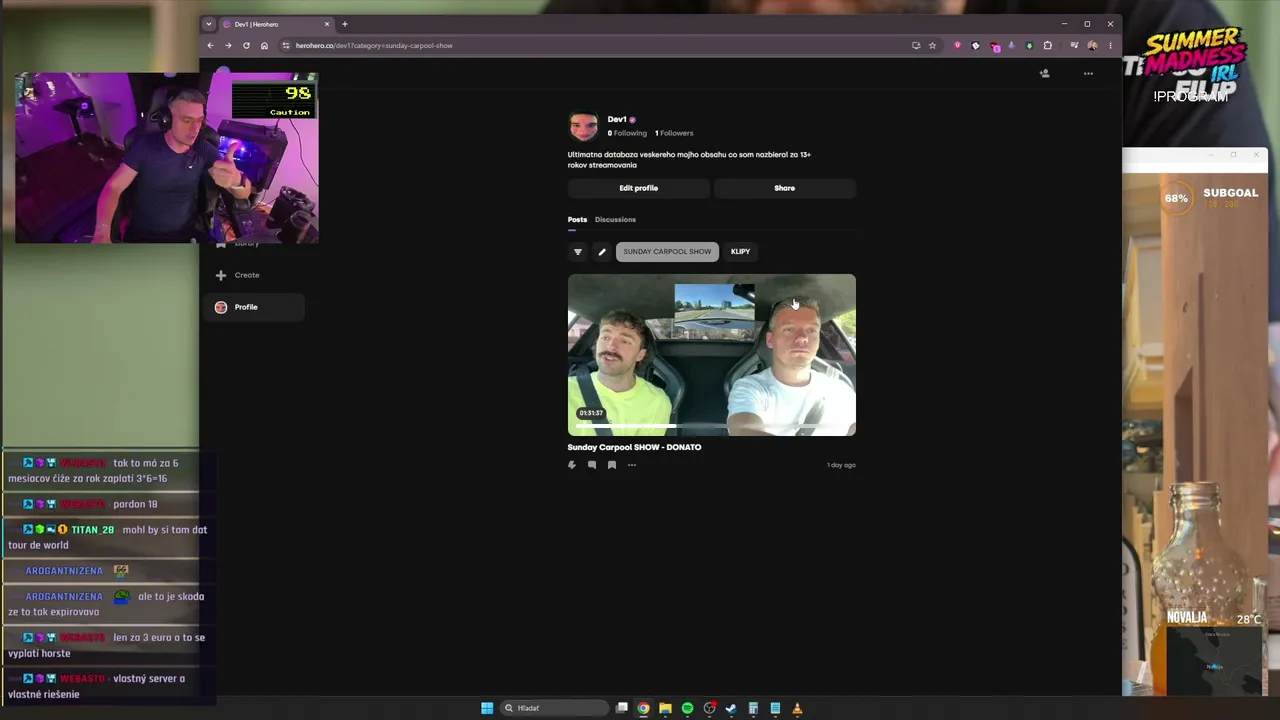Open the 1 Followers list

tap(674, 133)
